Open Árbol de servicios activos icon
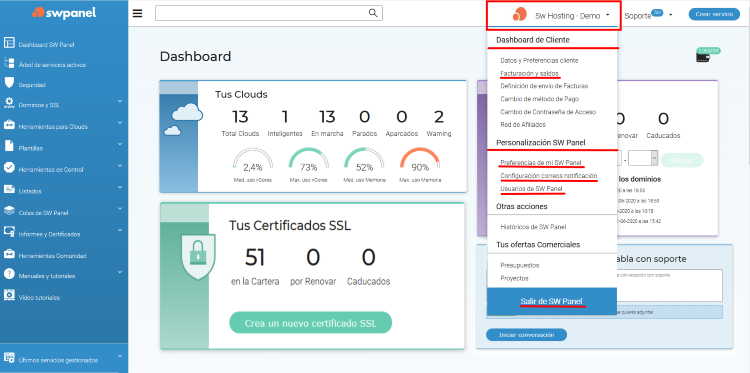750x373 pixels. click(x=10, y=63)
